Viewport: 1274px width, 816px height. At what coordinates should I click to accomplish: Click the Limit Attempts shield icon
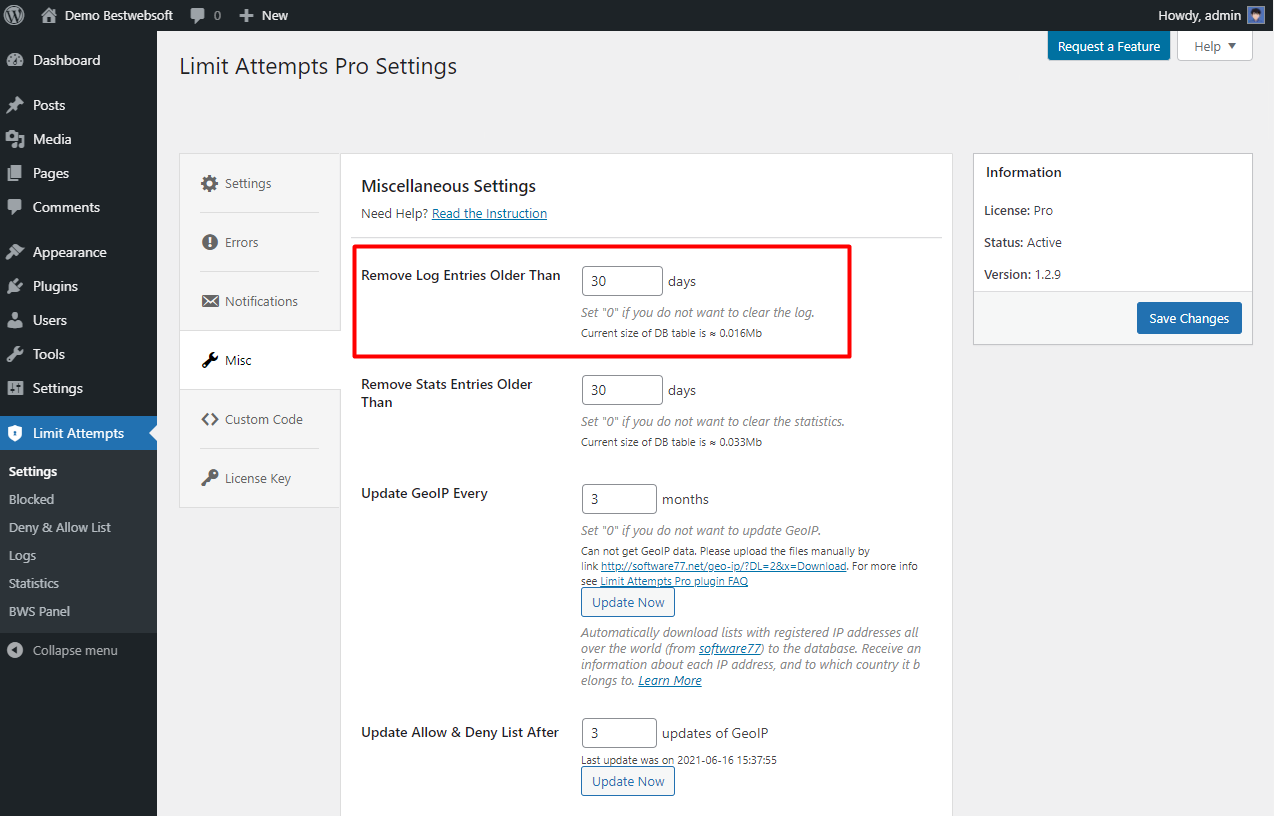15,433
